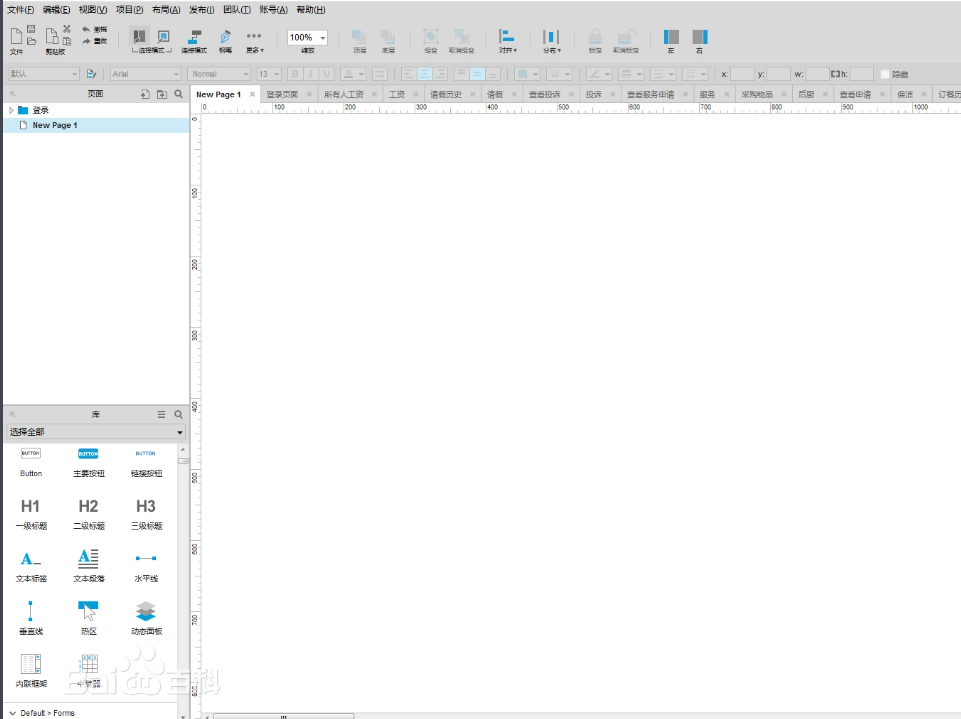Click the lock icon
Image resolution: width=961 pixels, height=719 pixels.
click(595, 37)
